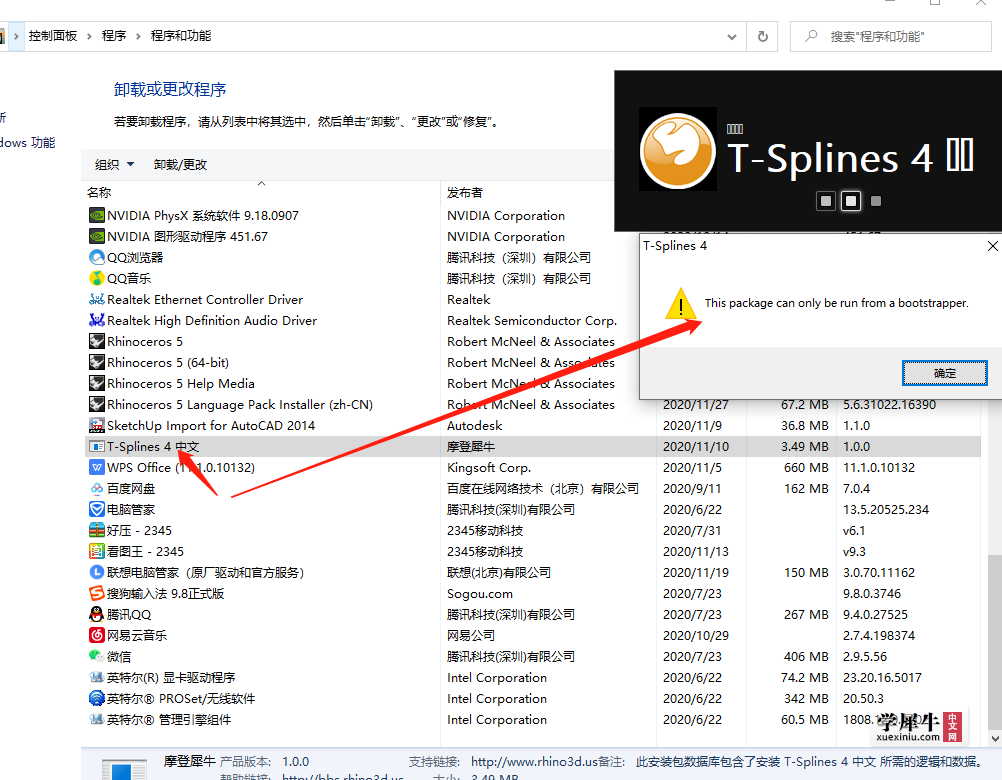The width and height of the screenshot is (1002, 780).
Task: Click 确定 in the T-Splines 4 dialog
Action: pos(944,373)
